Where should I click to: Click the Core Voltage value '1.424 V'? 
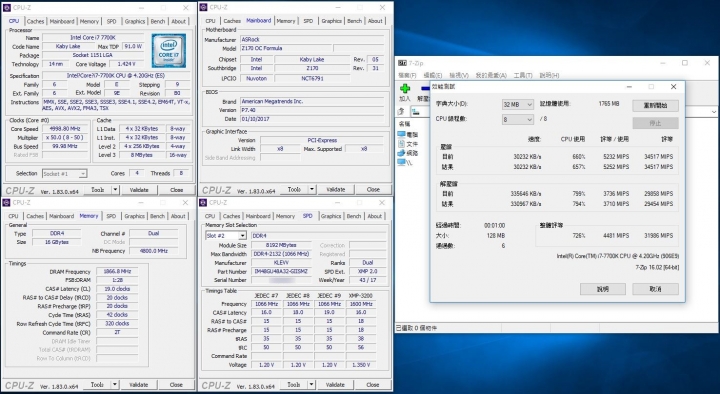coord(126,64)
